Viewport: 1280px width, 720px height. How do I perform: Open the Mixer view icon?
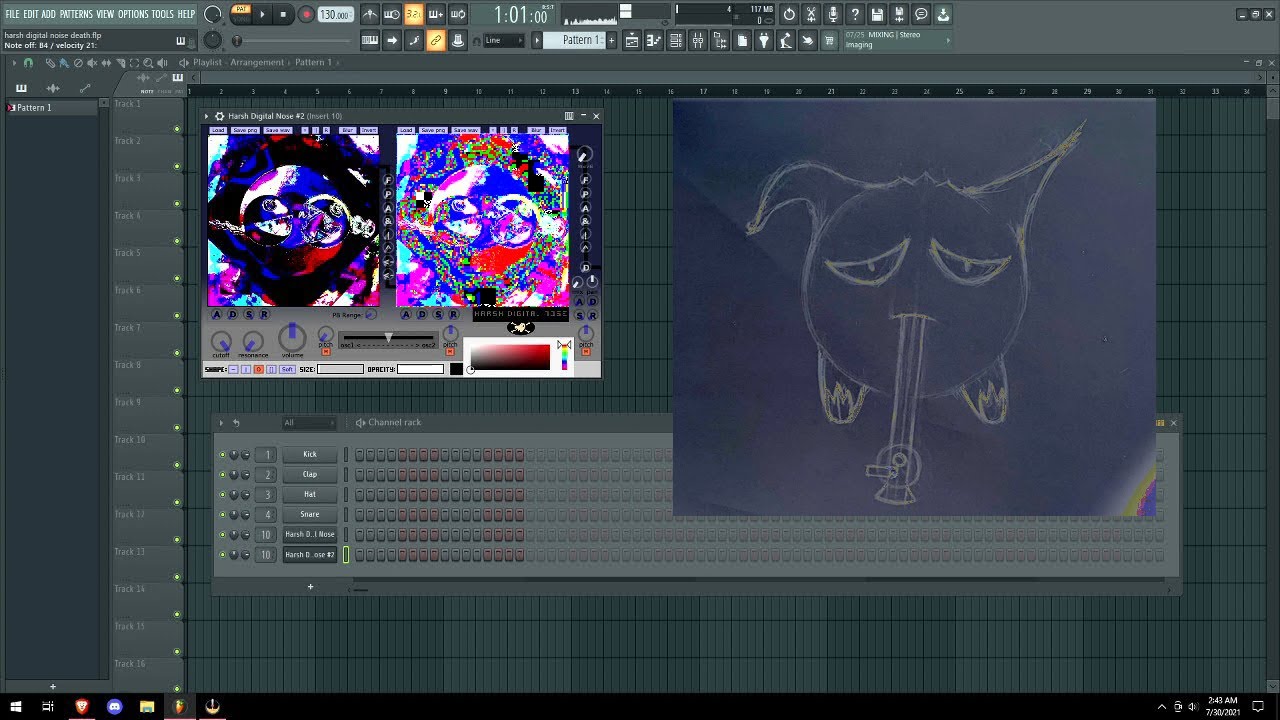point(697,41)
